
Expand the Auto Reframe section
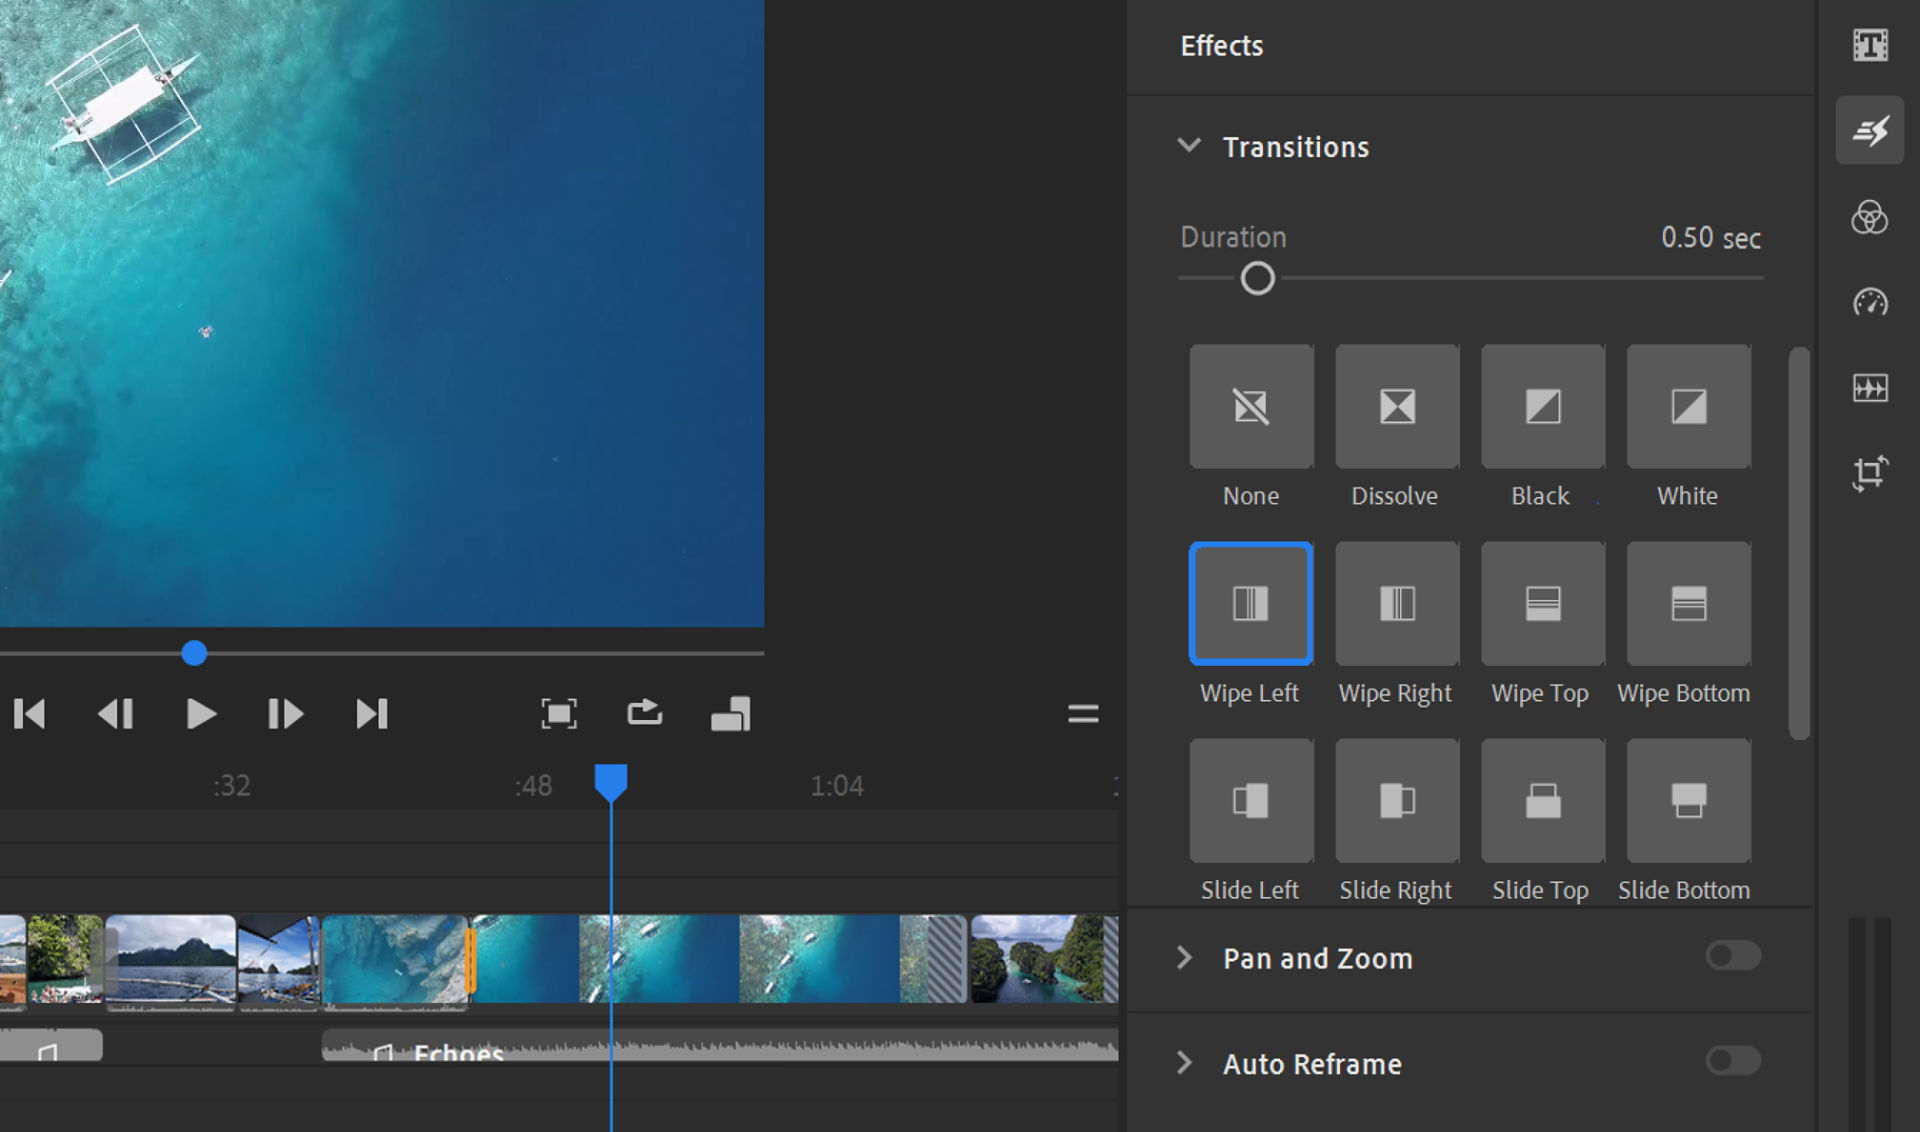[1185, 1063]
